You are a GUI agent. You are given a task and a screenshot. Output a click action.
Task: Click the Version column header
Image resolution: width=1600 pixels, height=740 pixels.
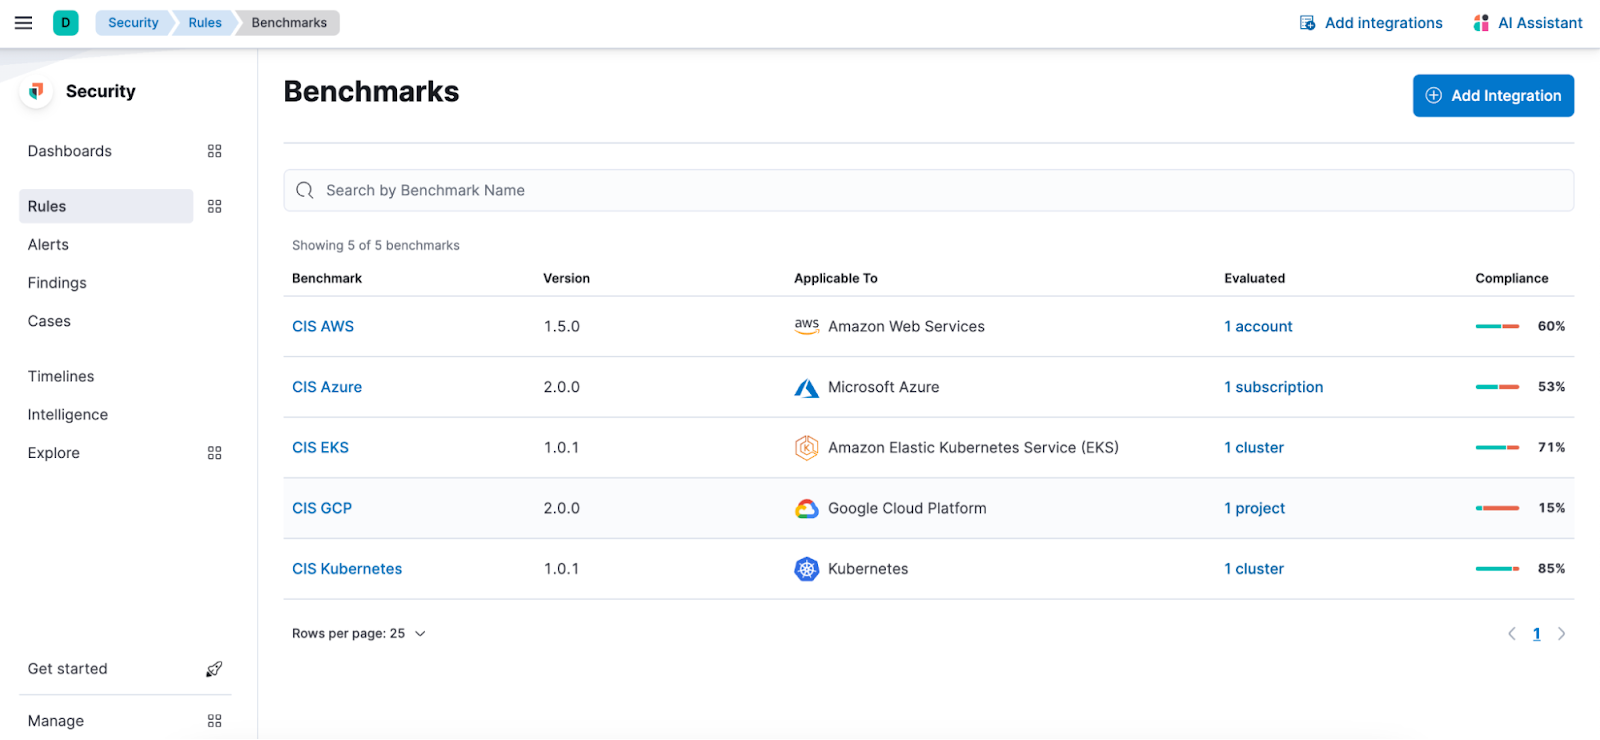click(x=566, y=278)
